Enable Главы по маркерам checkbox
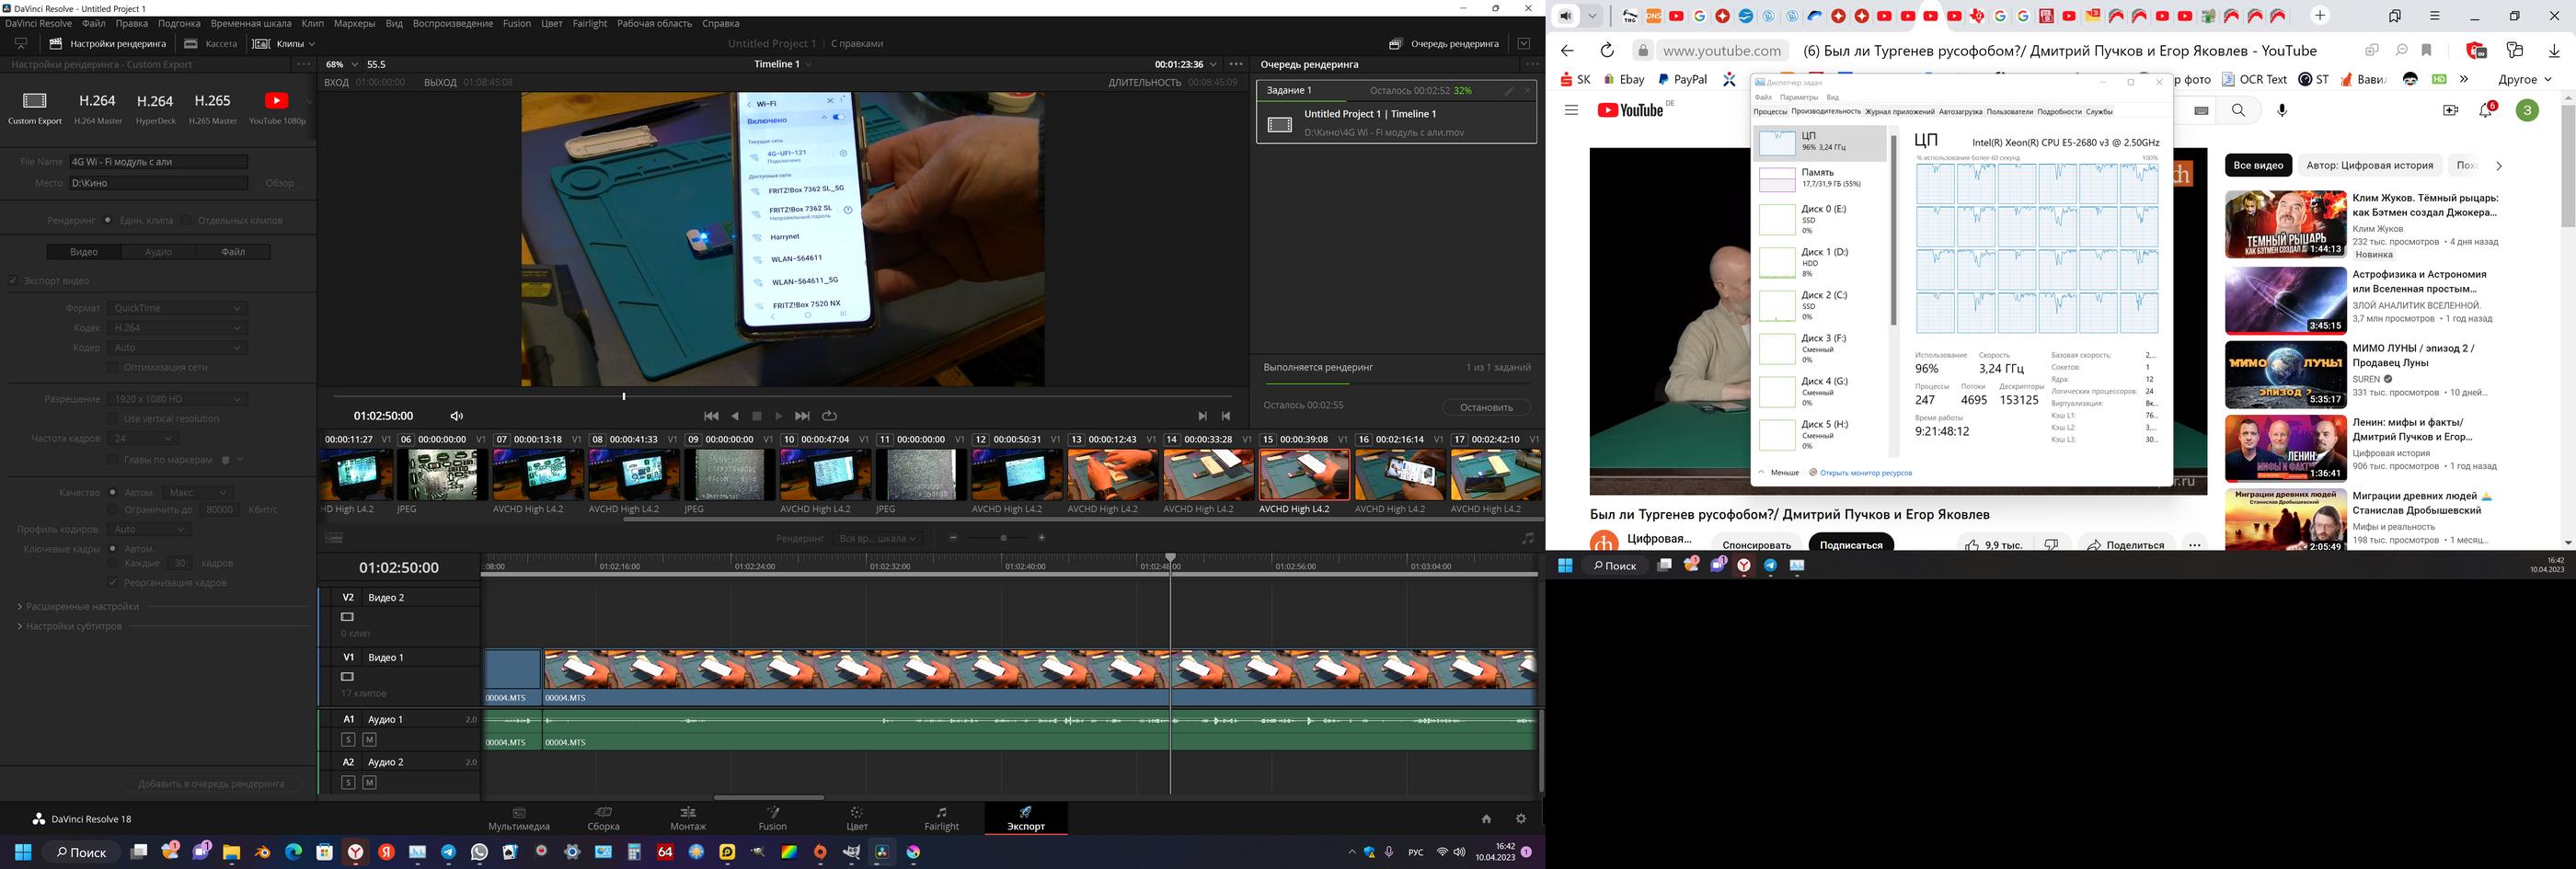The height and width of the screenshot is (869, 2576). pyautogui.click(x=113, y=460)
